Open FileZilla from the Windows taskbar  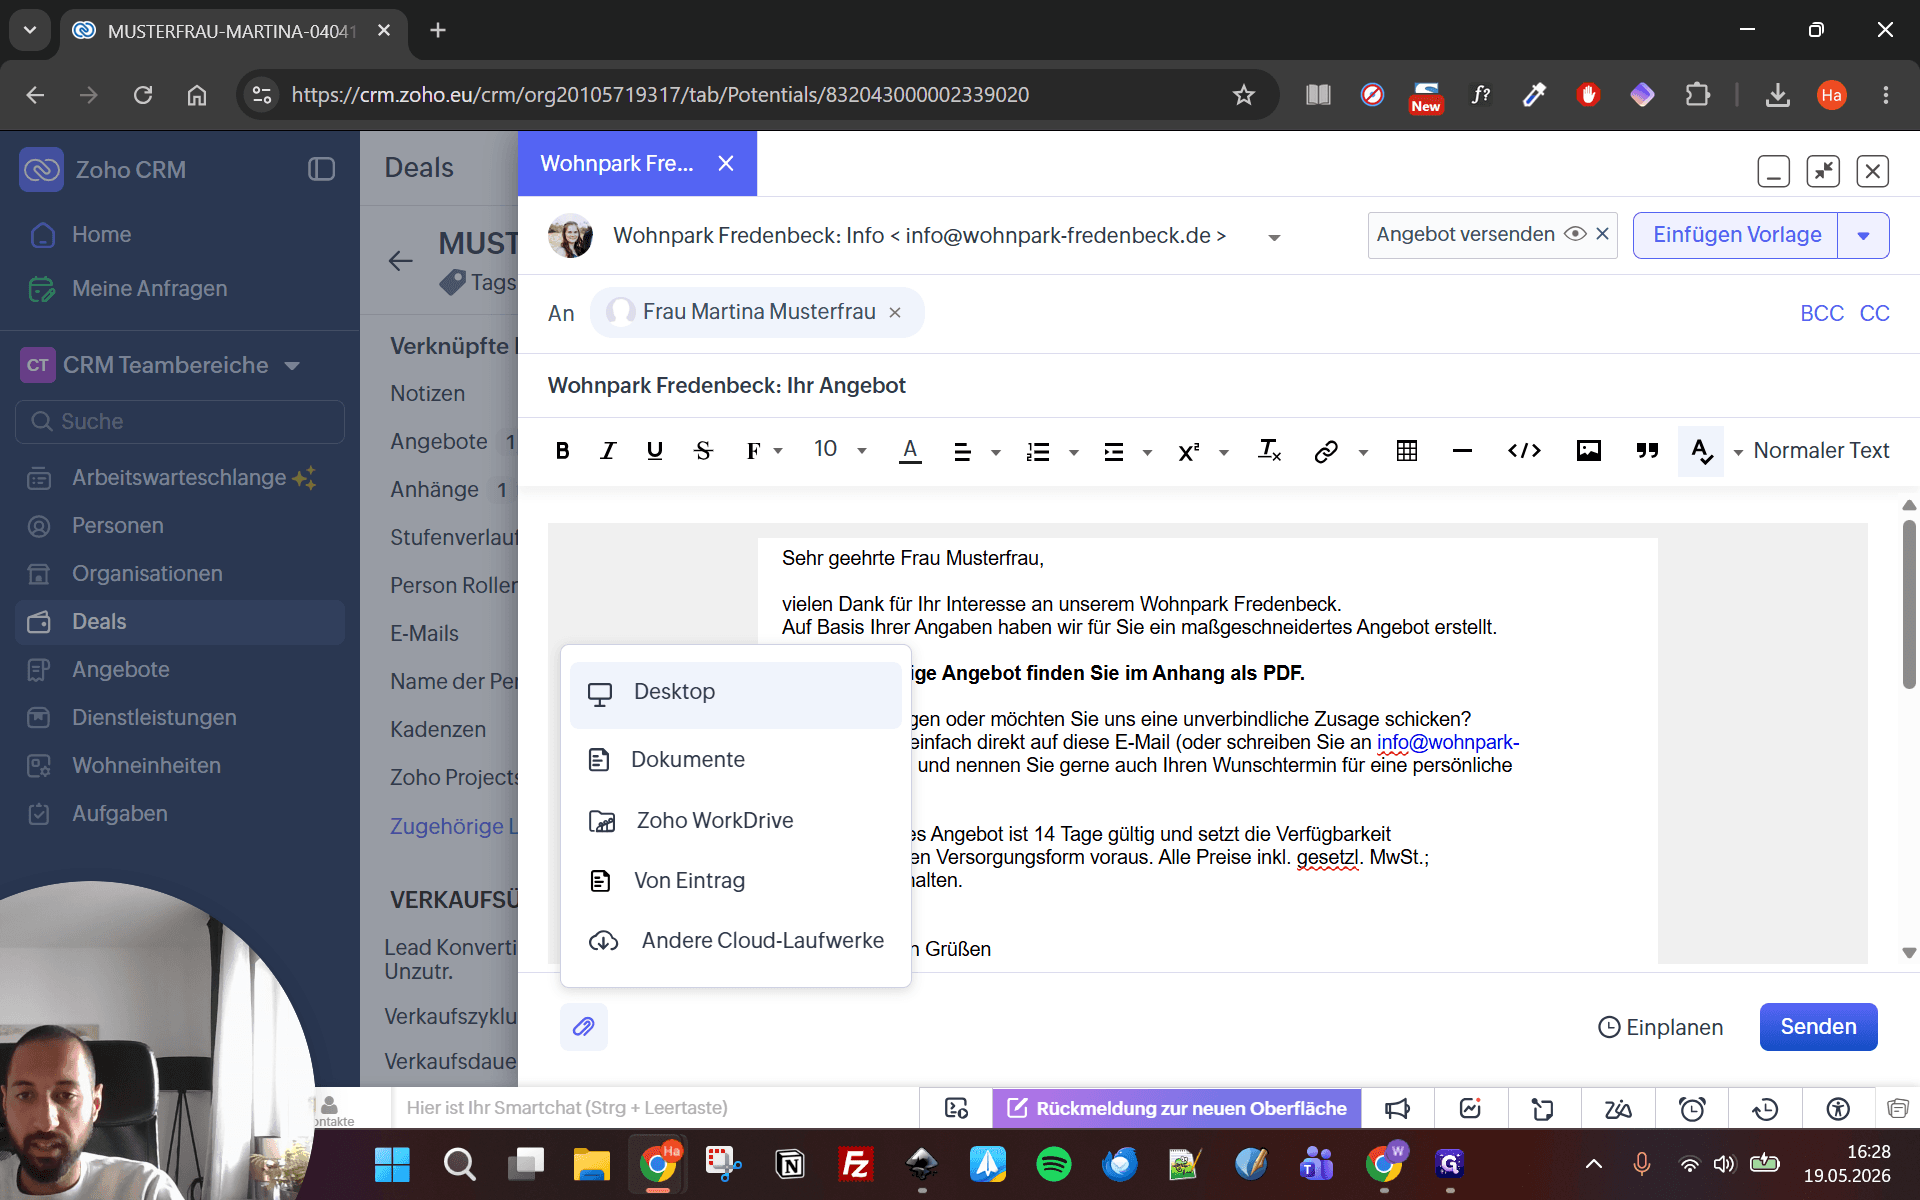856,1164
